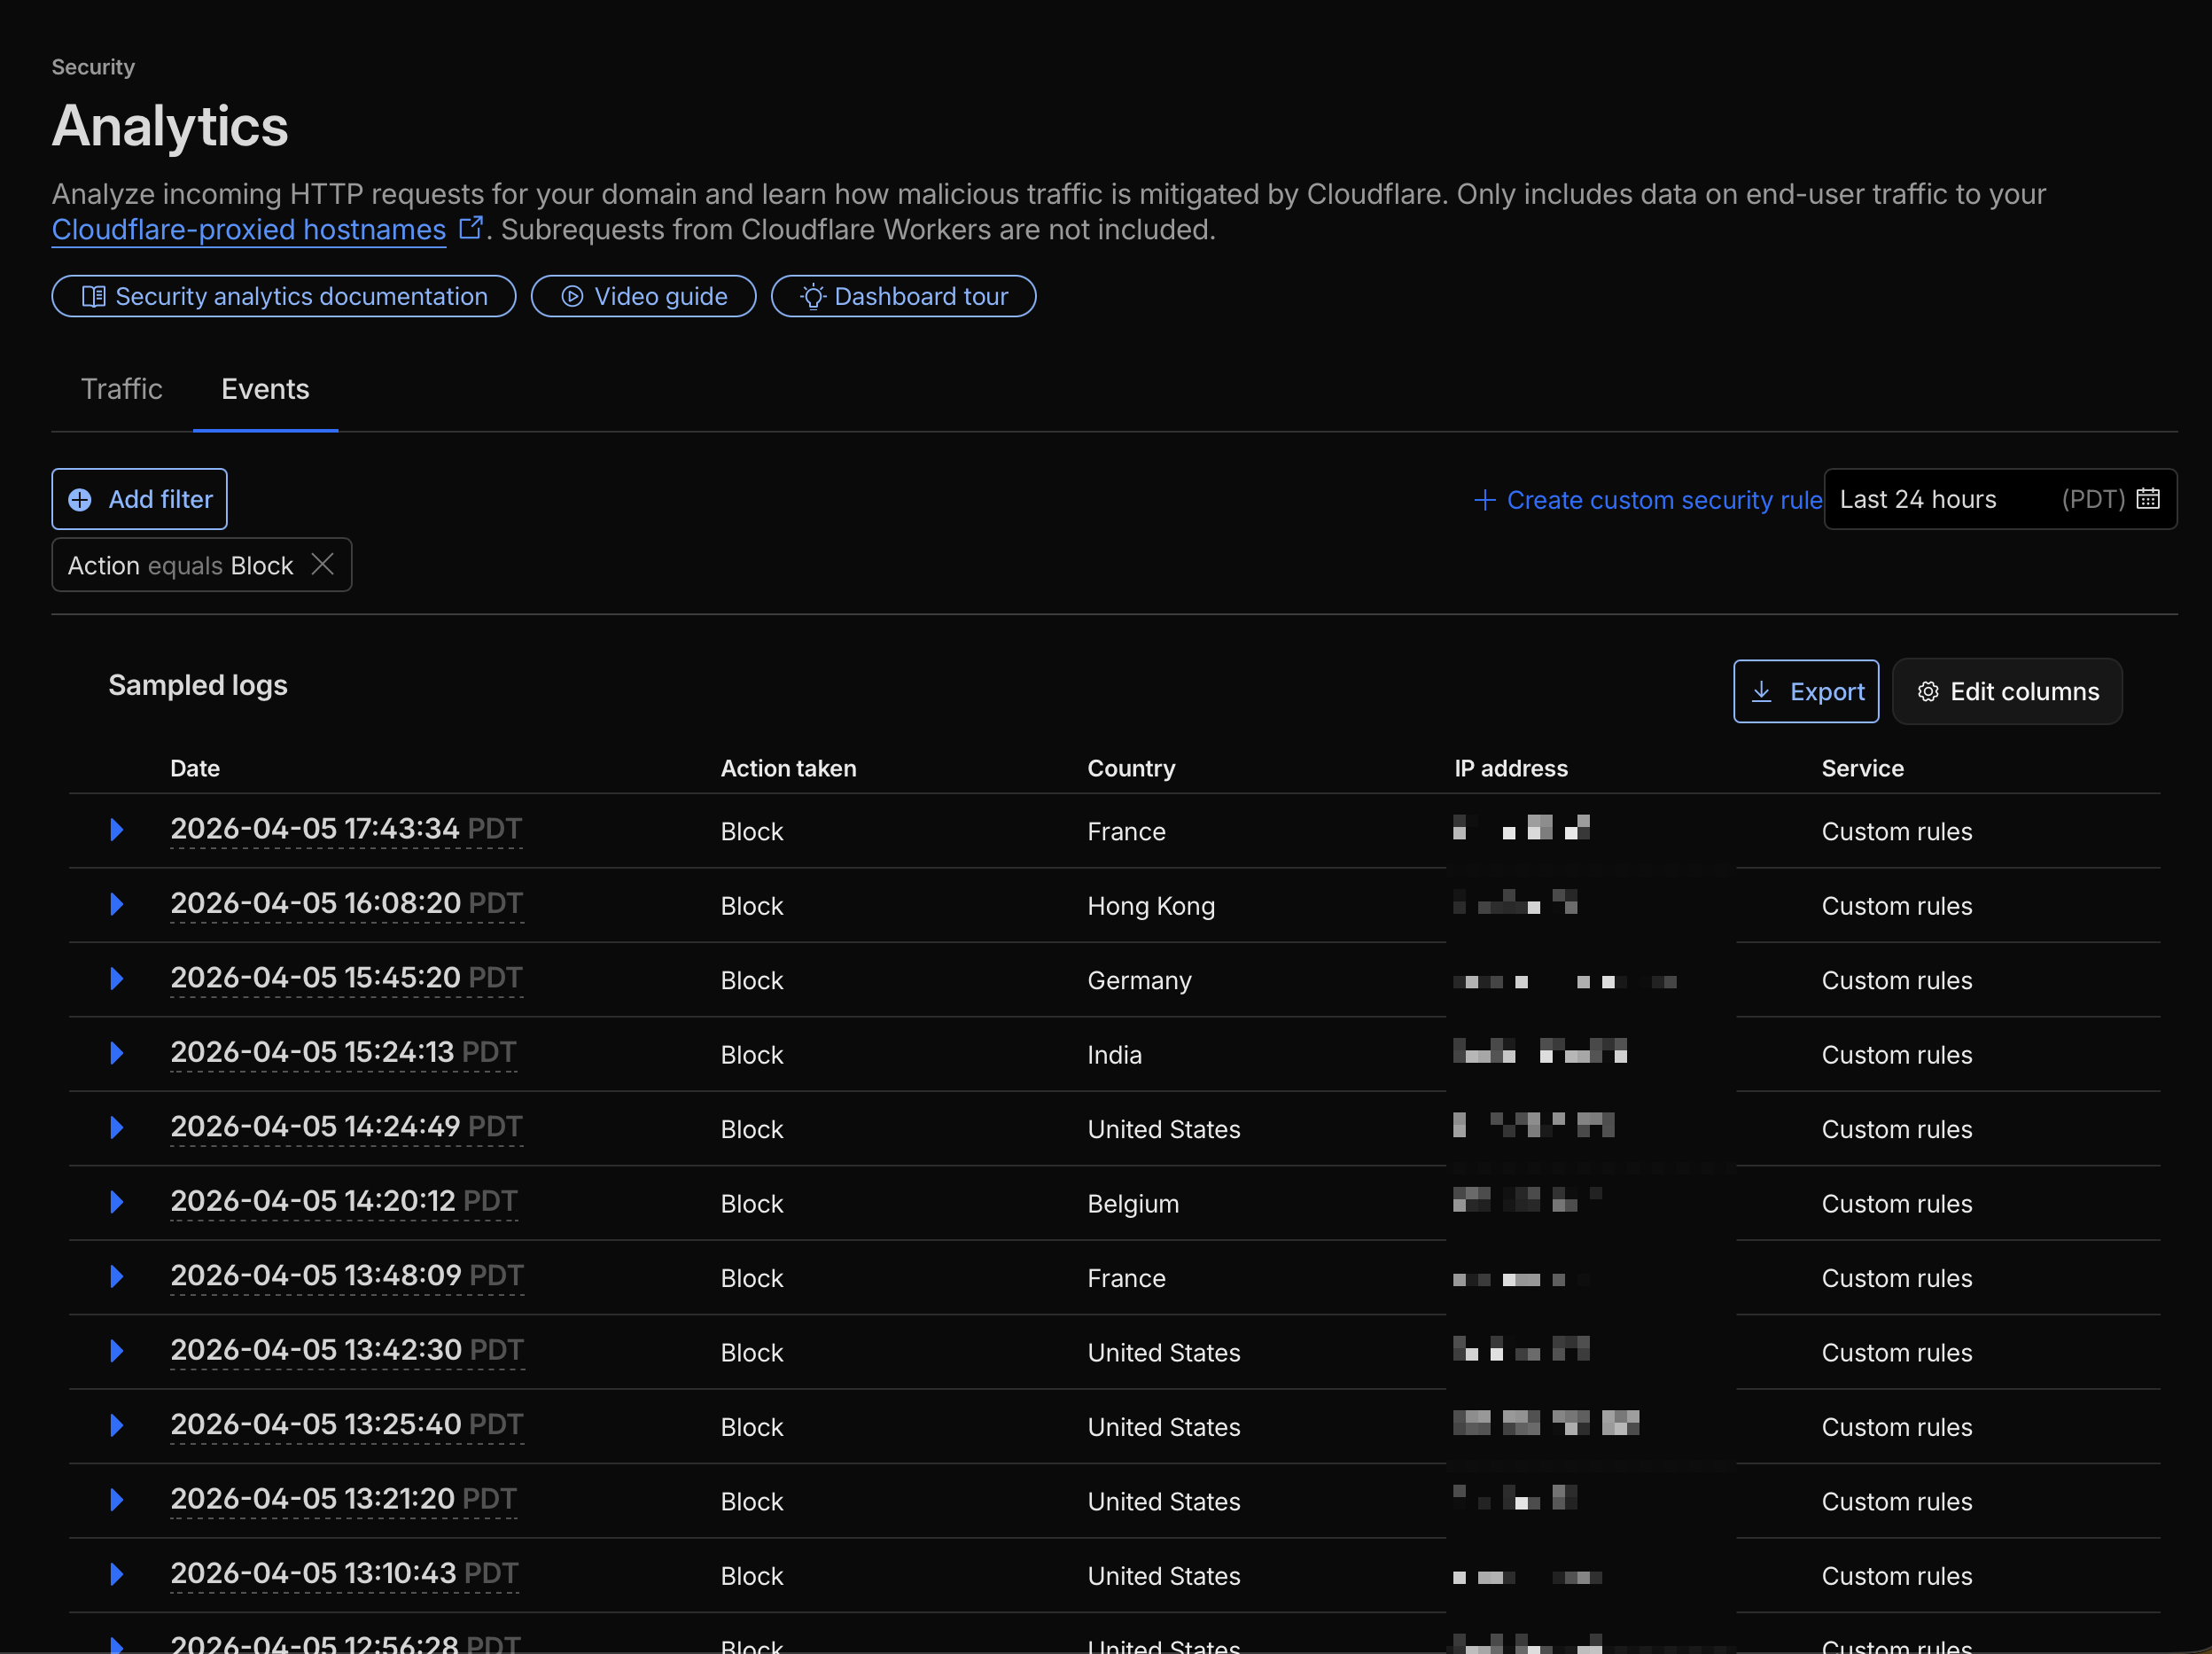Click the Video guide button
Image resolution: width=2212 pixels, height=1654 pixels.
pos(643,297)
